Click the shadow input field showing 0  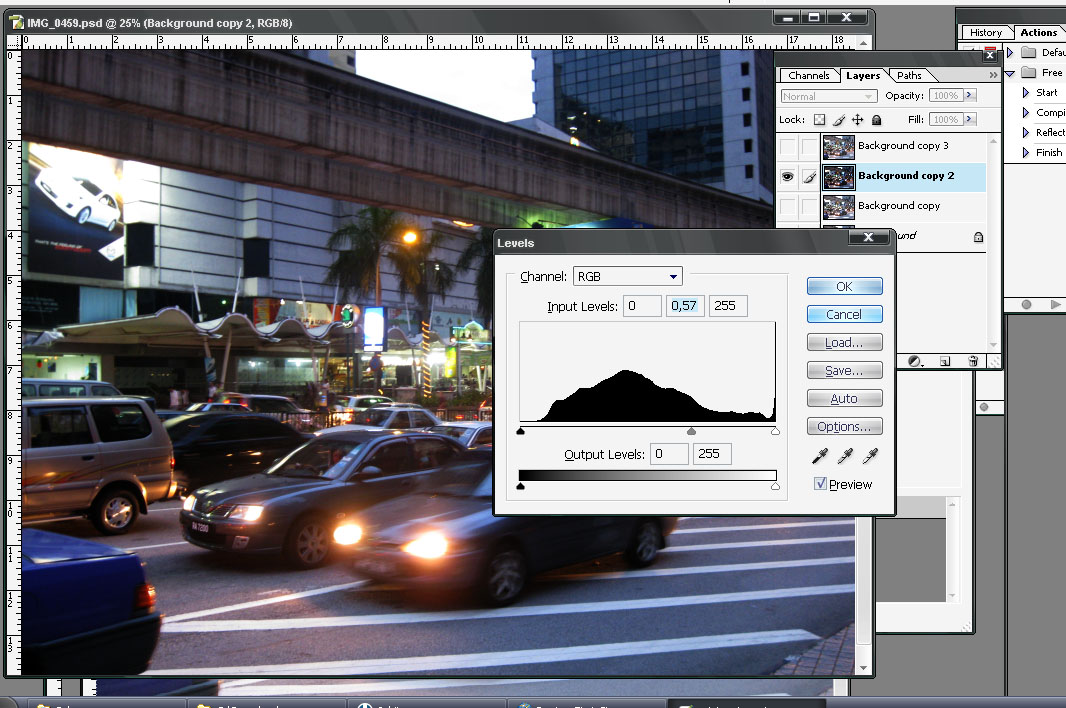tap(642, 306)
